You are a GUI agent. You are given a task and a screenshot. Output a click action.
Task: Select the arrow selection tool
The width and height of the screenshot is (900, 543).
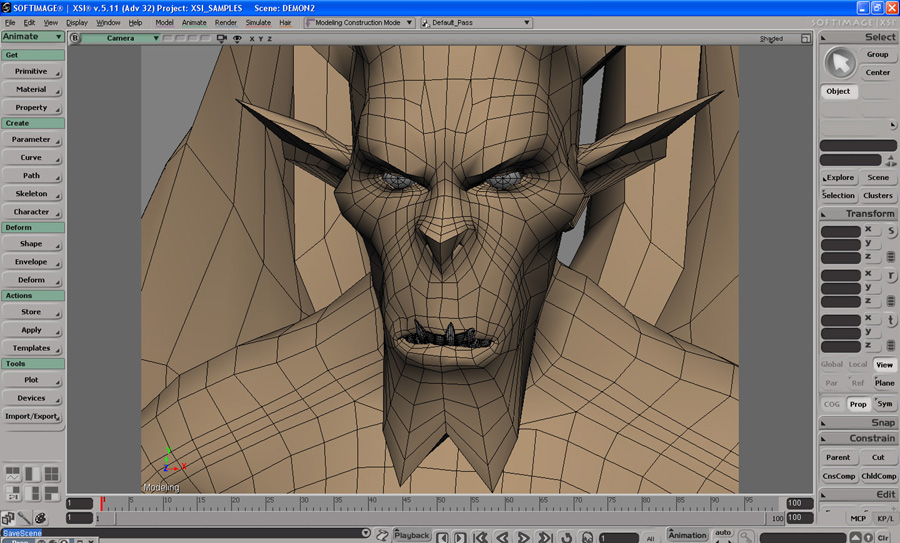[840, 63]
